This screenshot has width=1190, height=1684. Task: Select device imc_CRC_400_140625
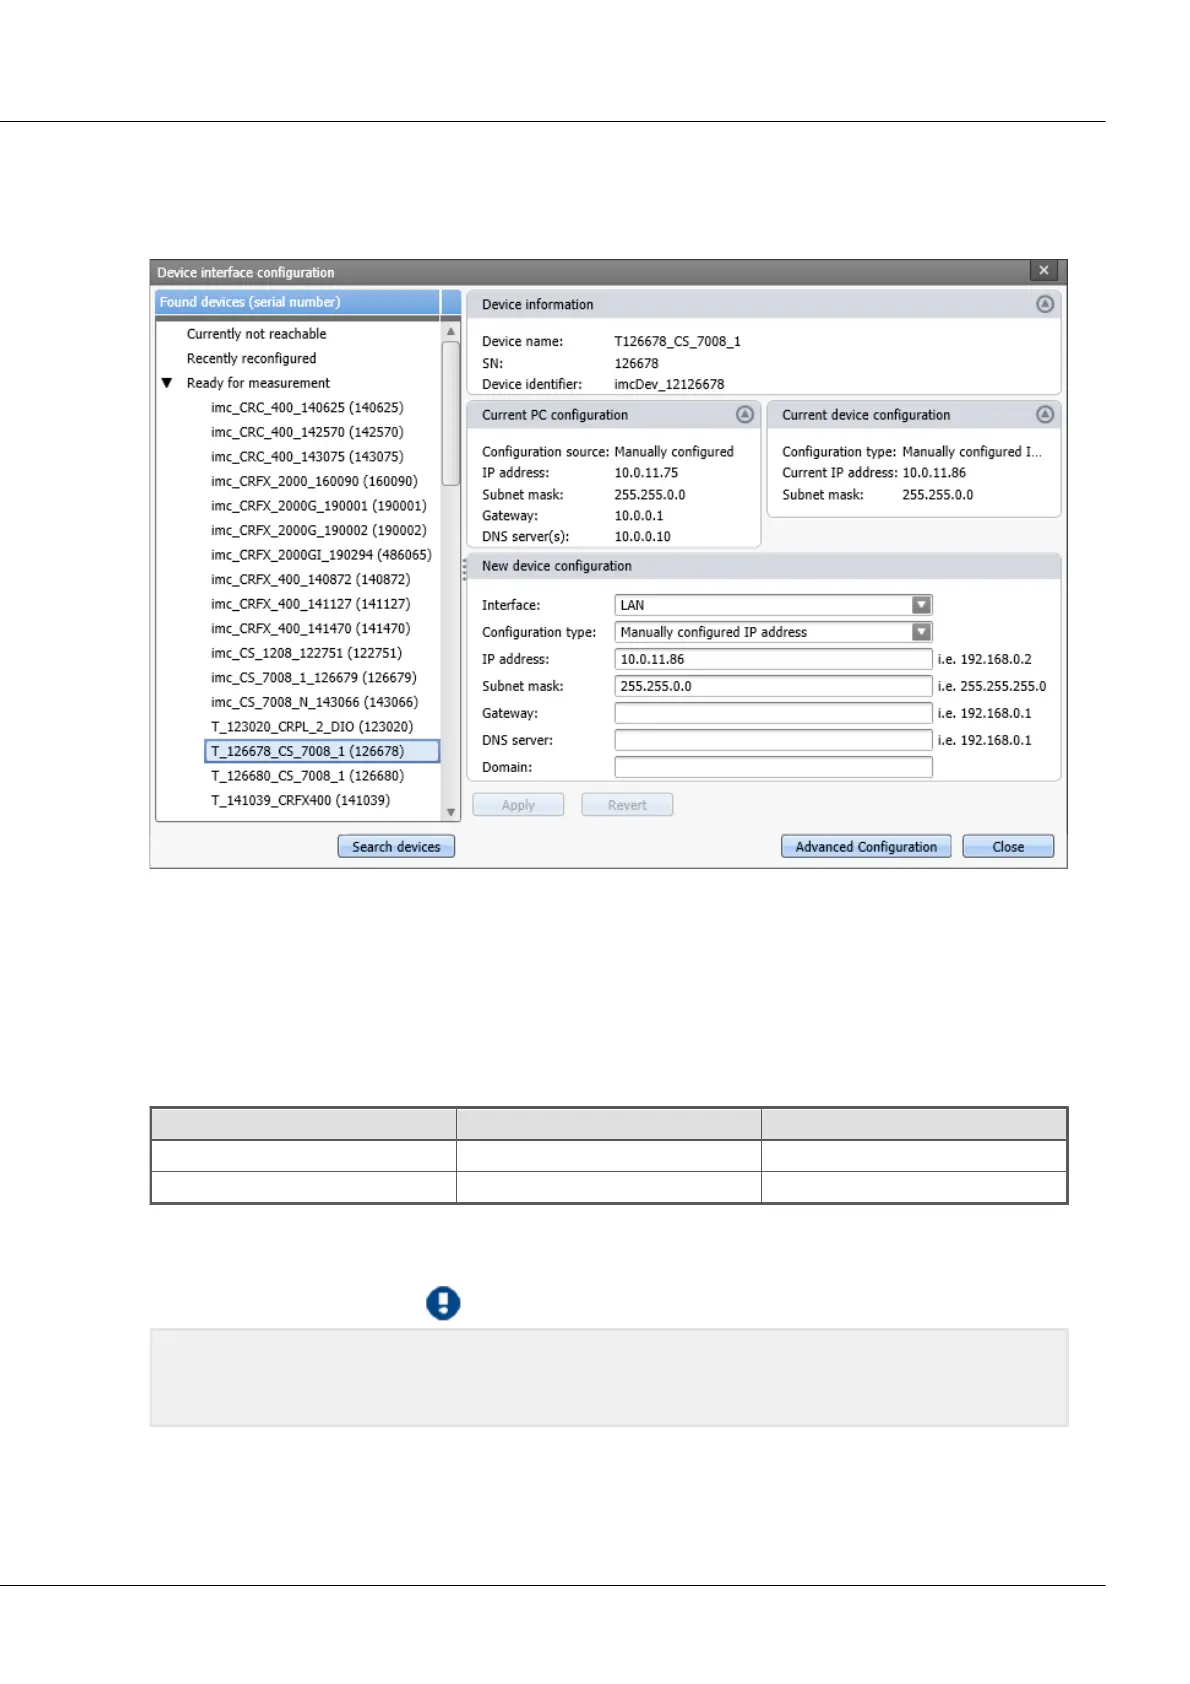[x=307, y=408]
